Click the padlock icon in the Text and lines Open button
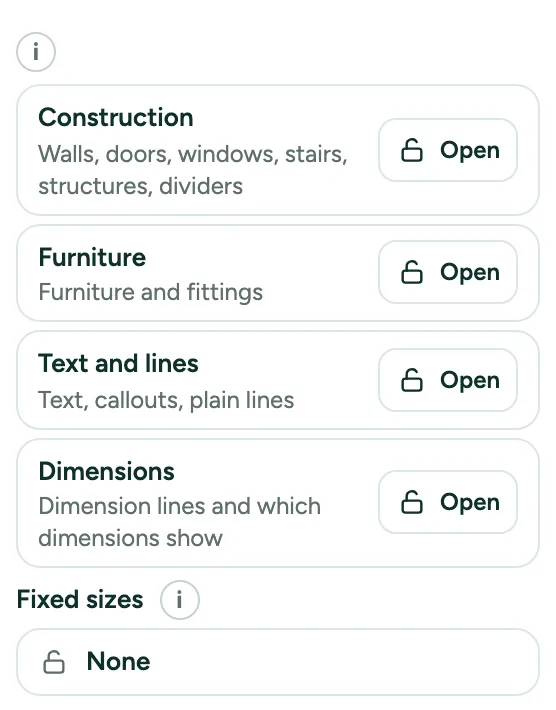Viewport: 556px width, 710px height. [x=412, y=380]
